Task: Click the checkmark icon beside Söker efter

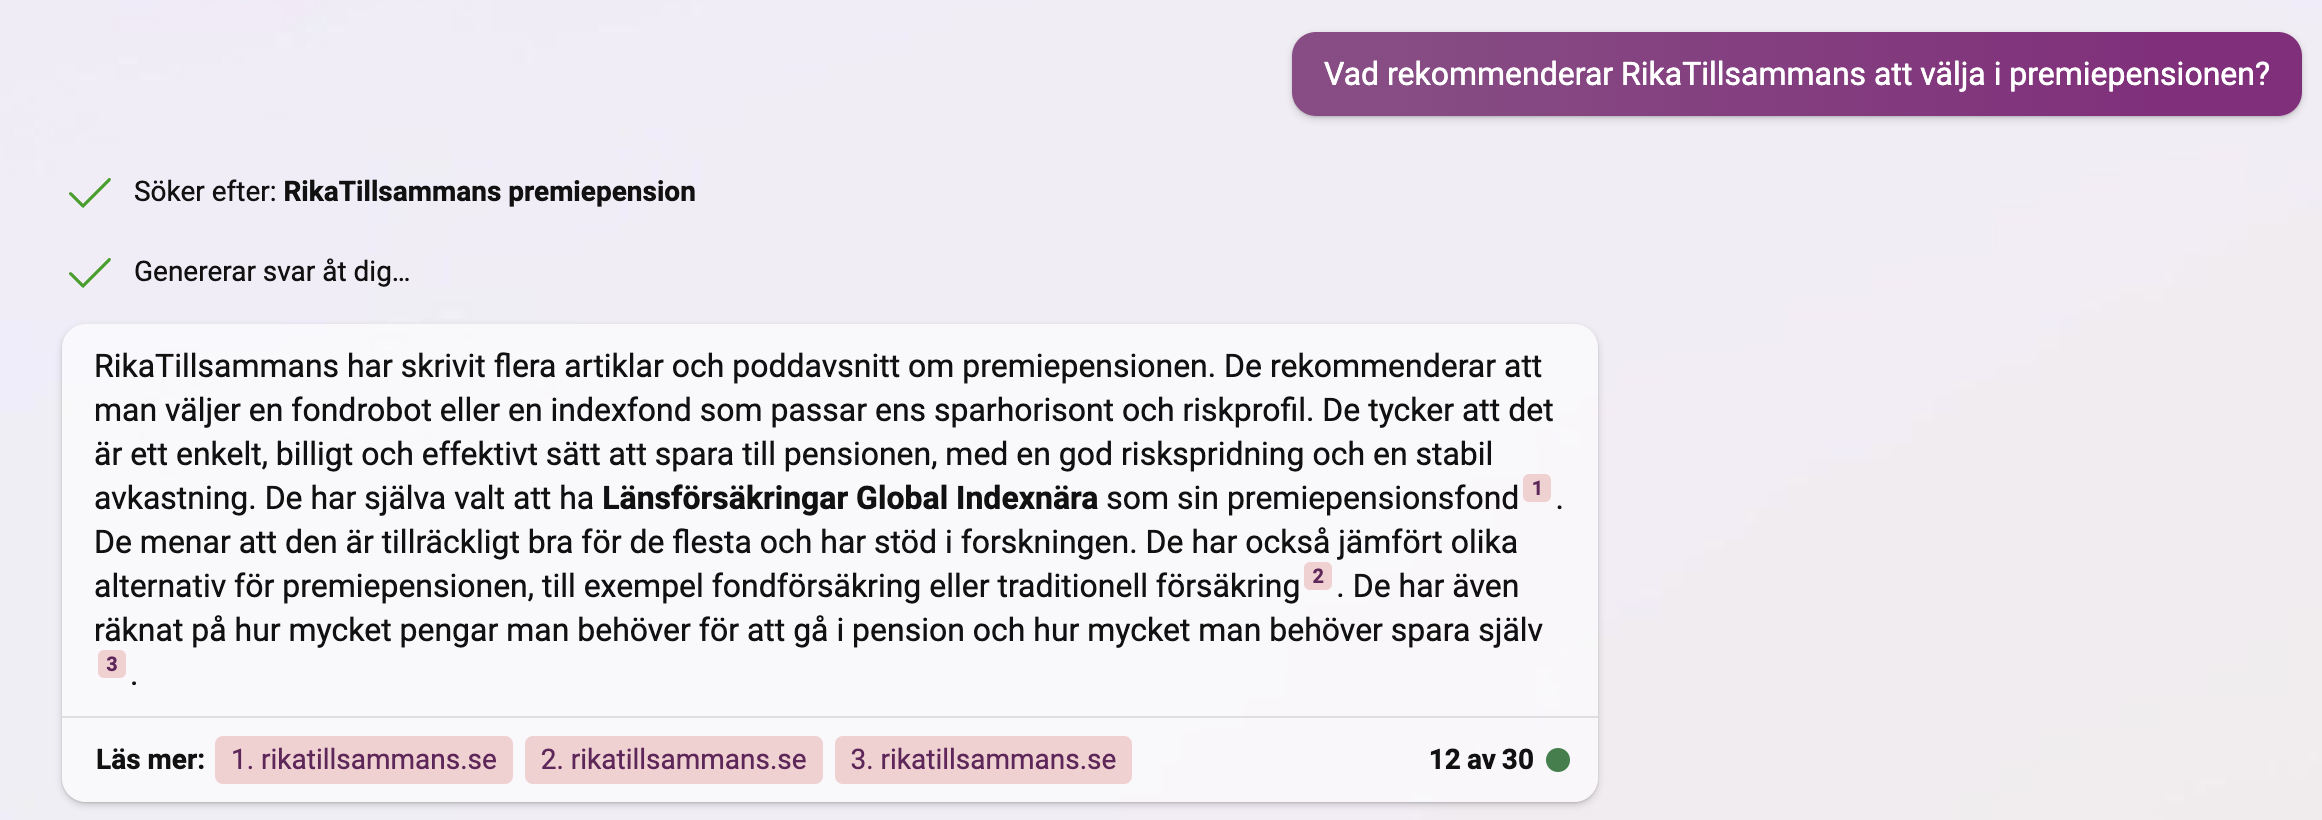Action: pos(90,192)
